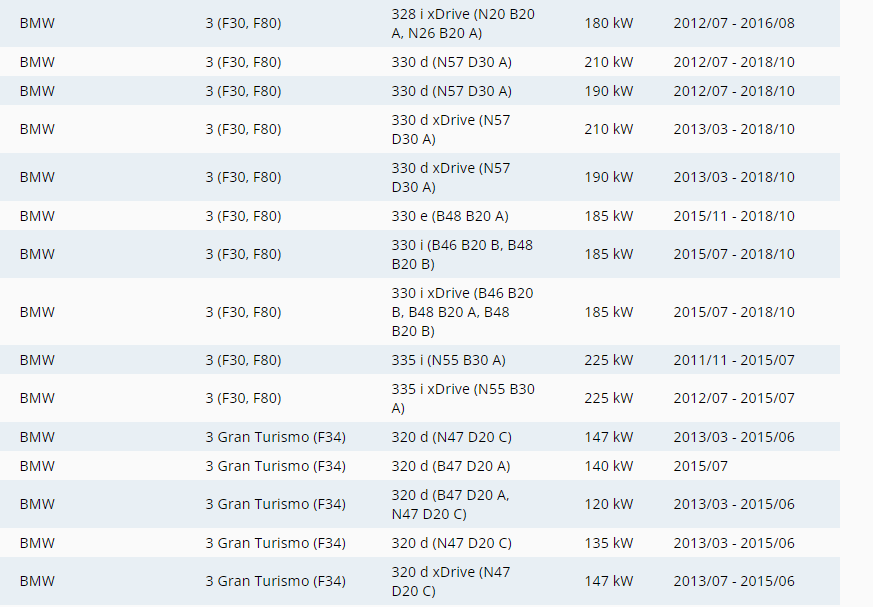Viewport: 873px width, 607px height.
Task: Select date range 2012/07 - 2015/07
Action: coord(734,398)
